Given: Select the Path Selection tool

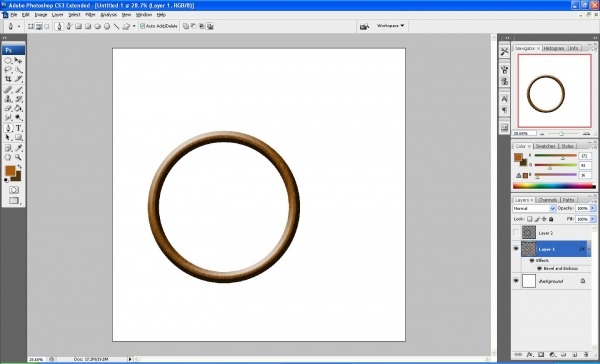Looking at the screenshot, I should pyautogui.click(x=8, y=137).
